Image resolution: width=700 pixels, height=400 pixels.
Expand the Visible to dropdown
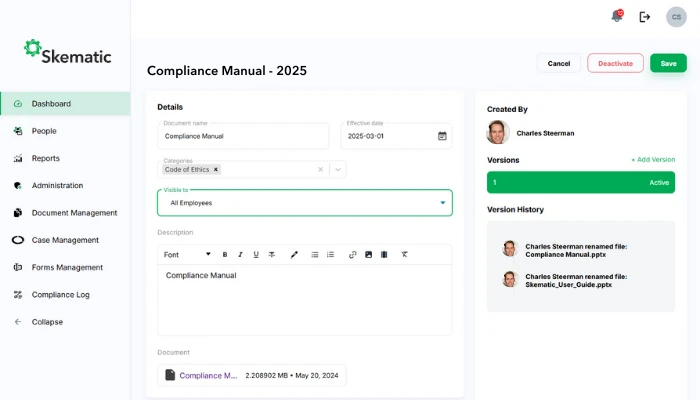tap(443, 203)
